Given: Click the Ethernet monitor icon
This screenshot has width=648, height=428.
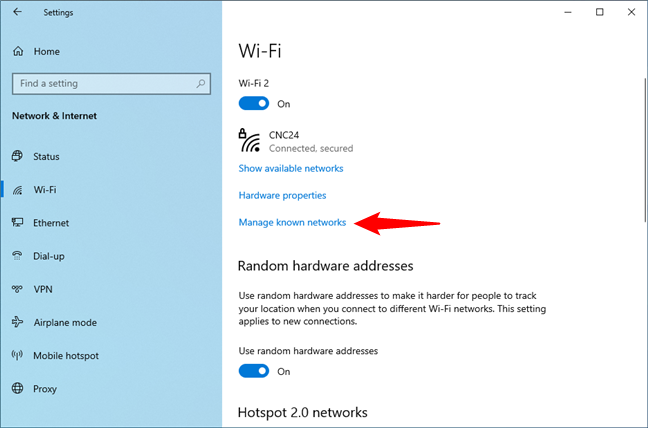Looking at the screenshot, I should pos(18,223).
